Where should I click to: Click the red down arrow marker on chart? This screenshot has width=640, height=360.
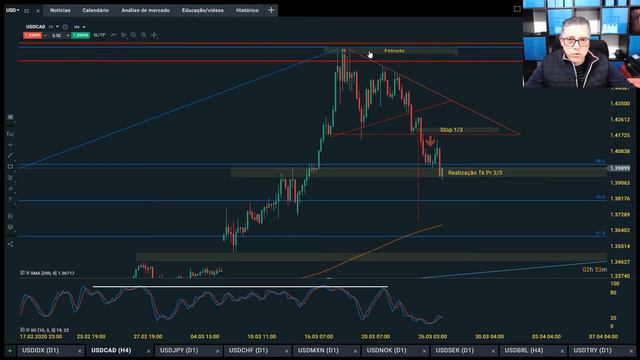click(430, 141)
